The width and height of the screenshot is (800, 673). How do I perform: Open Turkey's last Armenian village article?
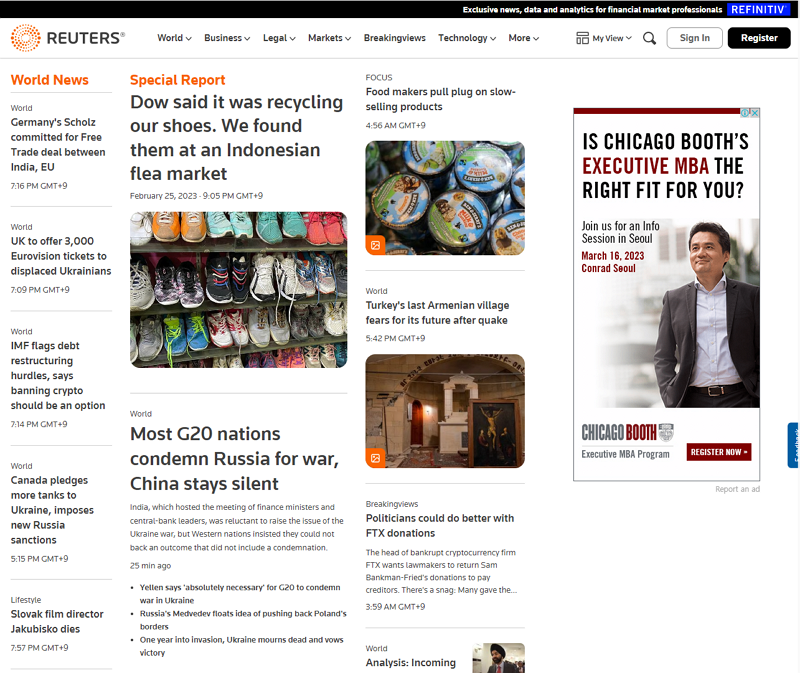coord(437,313)
